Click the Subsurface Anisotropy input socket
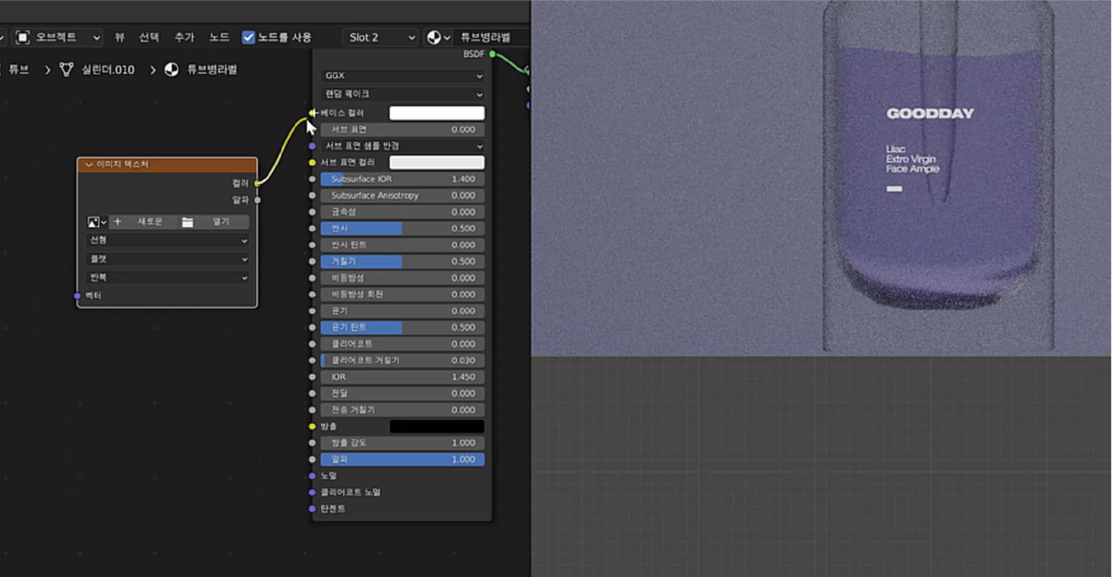 pos(312,196)
